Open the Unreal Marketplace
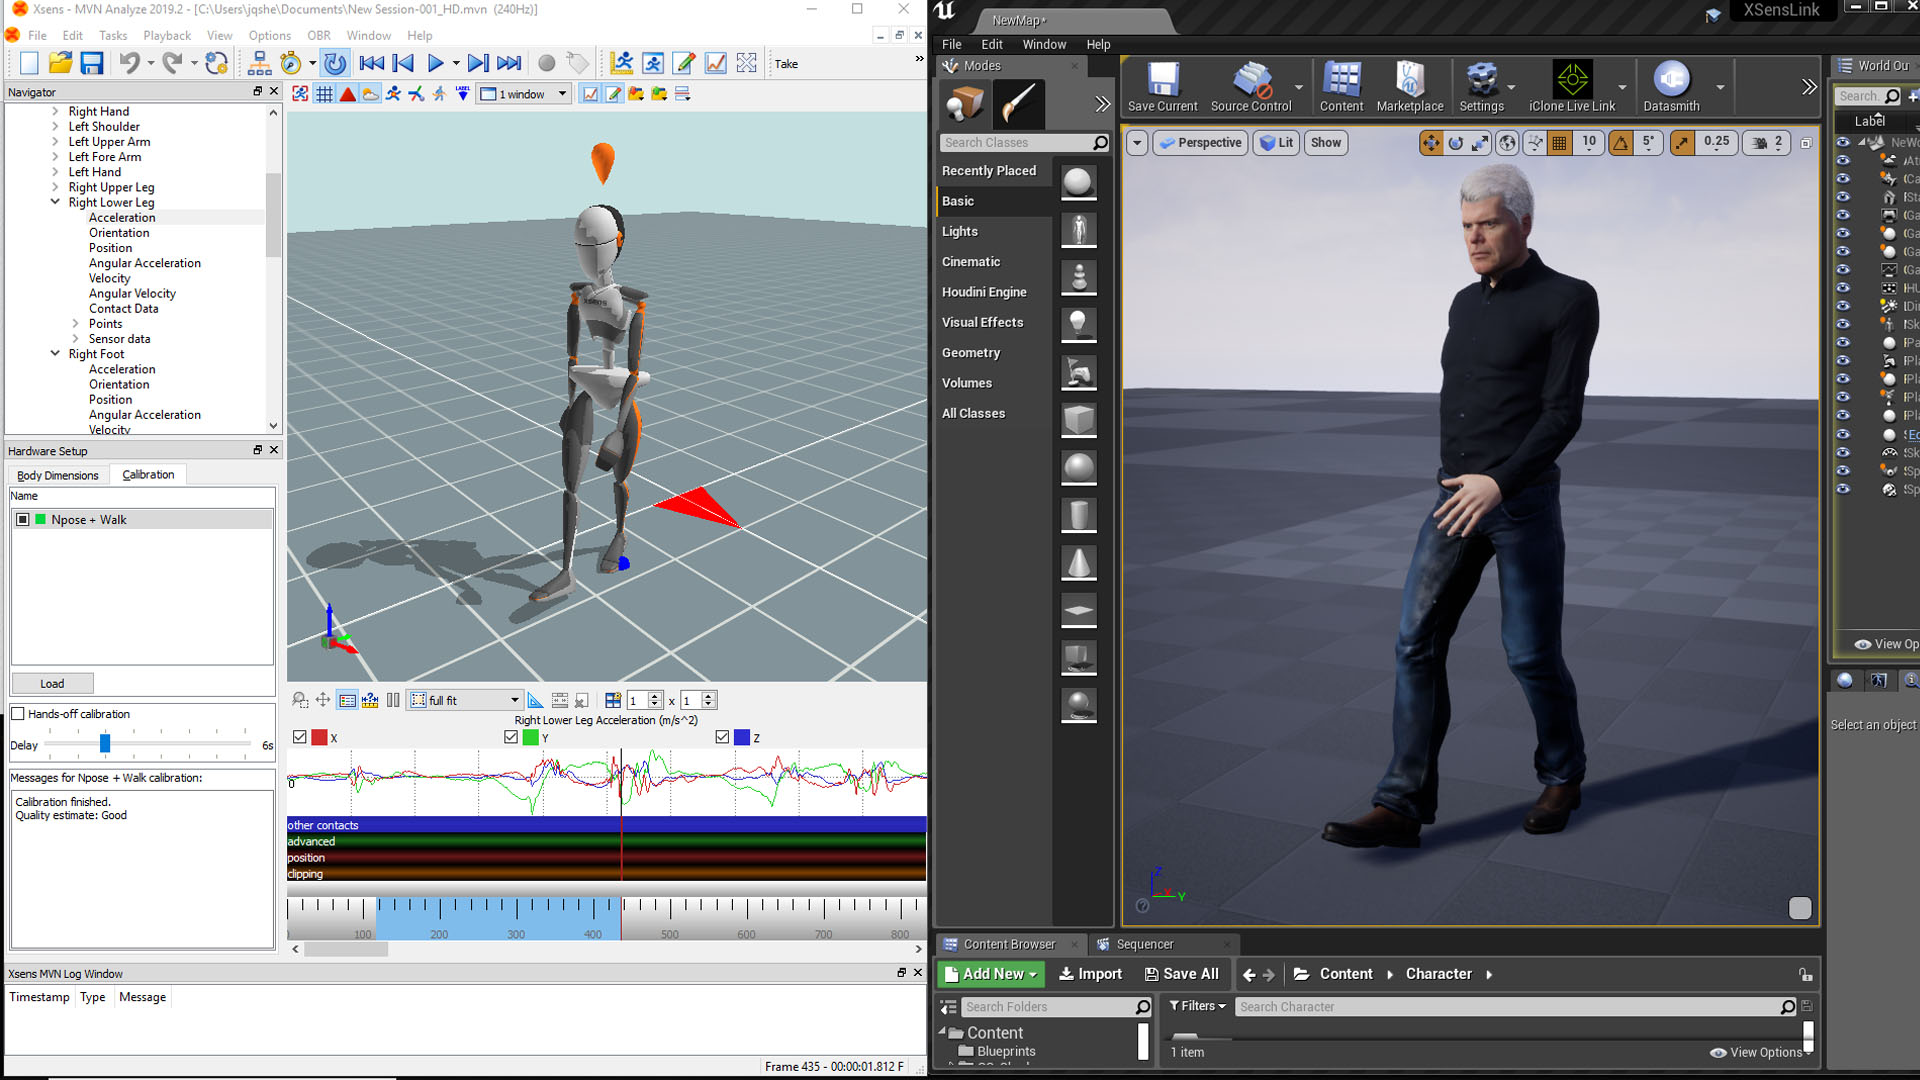This screenshot has height=1080, width=1920. [1410, 87]
